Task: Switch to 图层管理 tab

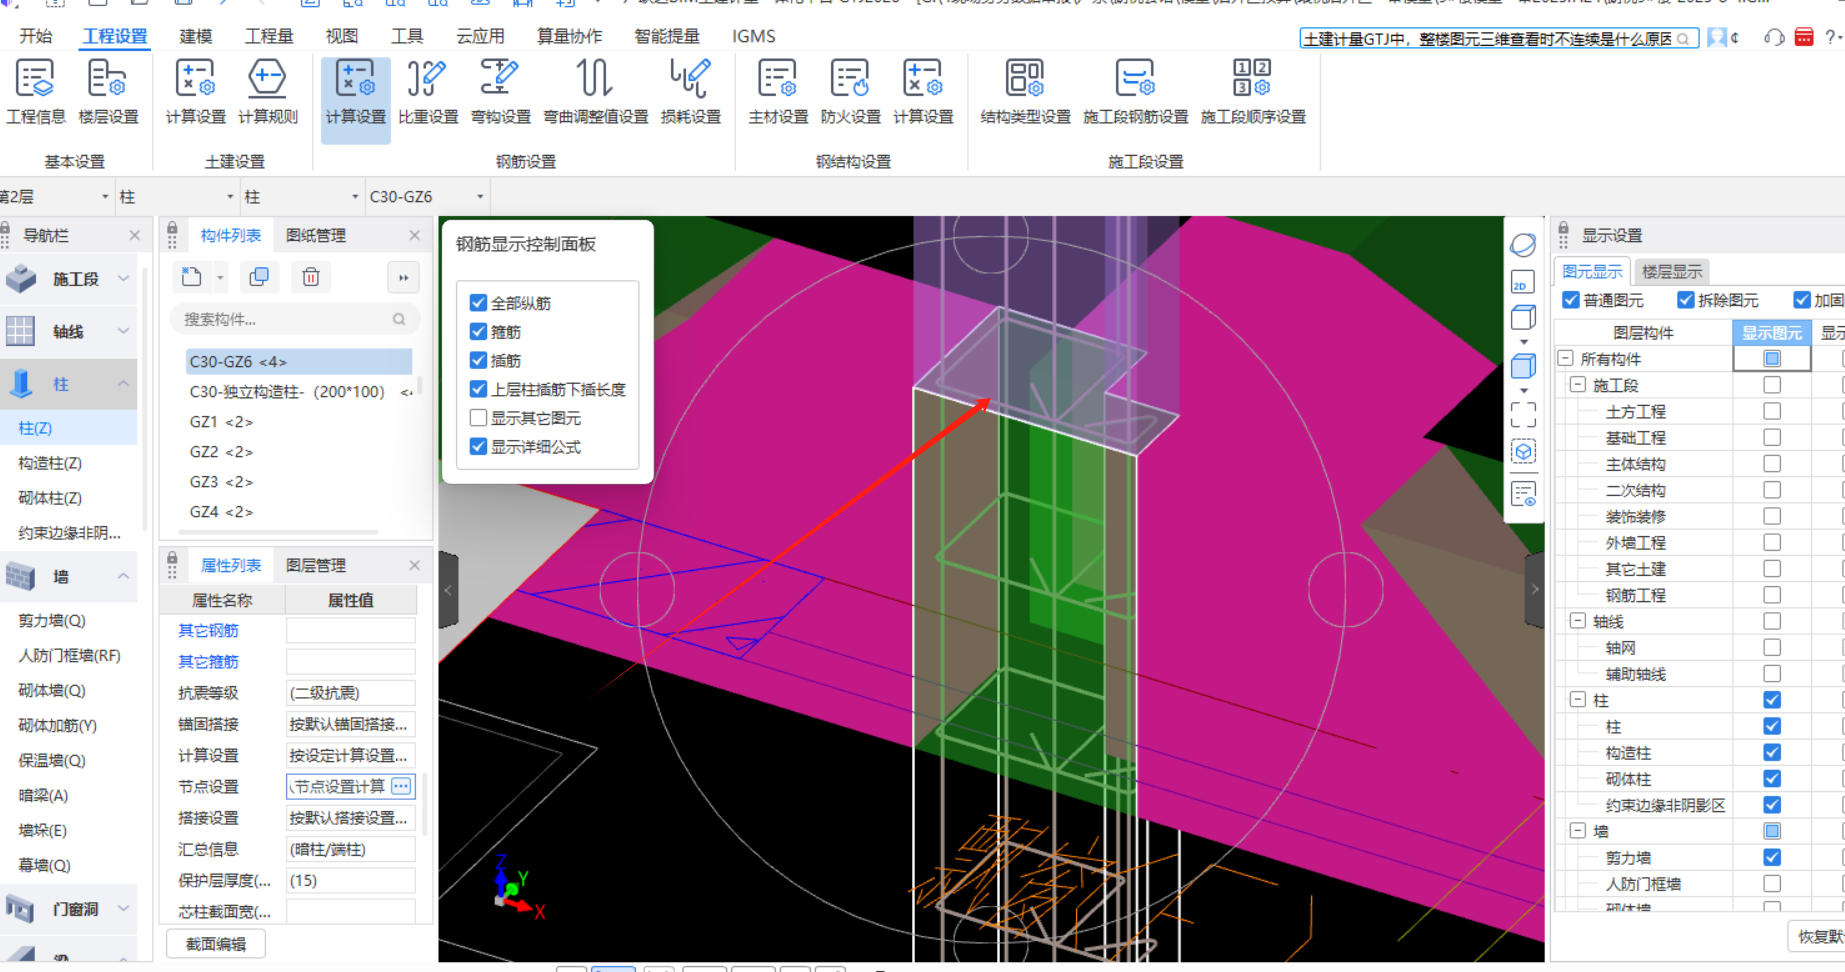Action: point(316,565)
